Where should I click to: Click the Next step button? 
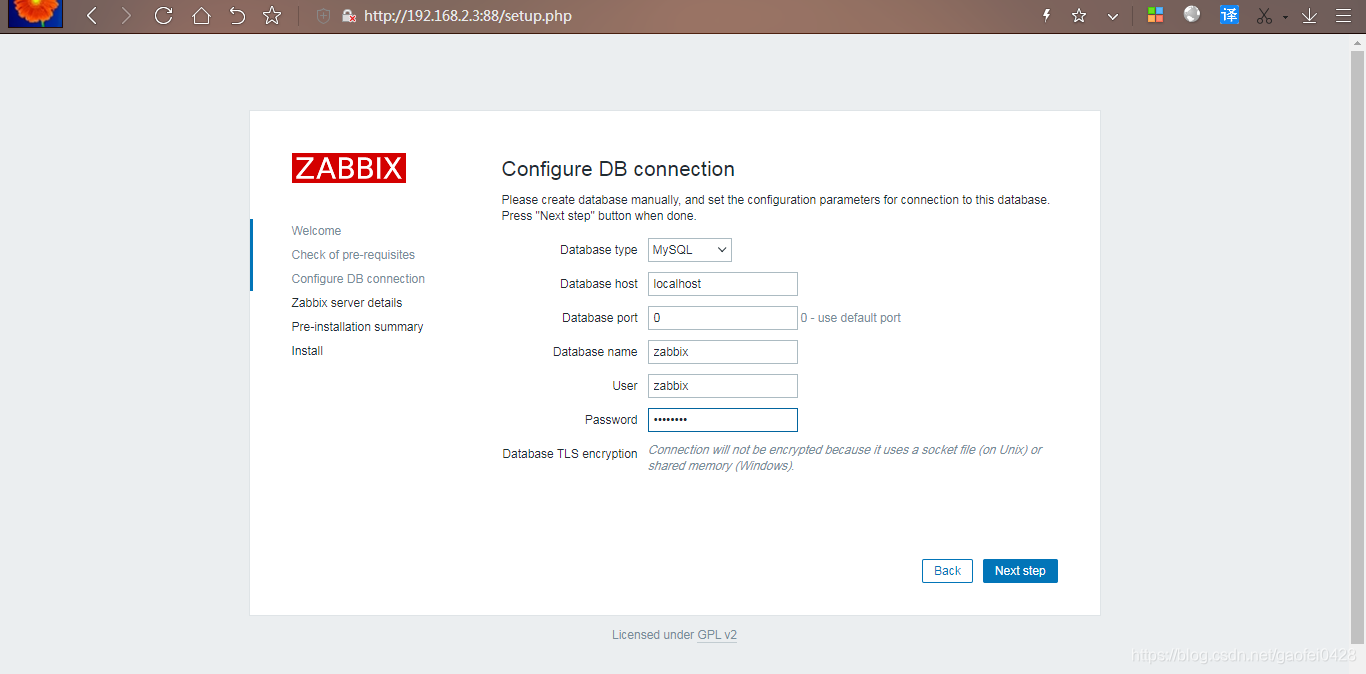[1020, 571]
